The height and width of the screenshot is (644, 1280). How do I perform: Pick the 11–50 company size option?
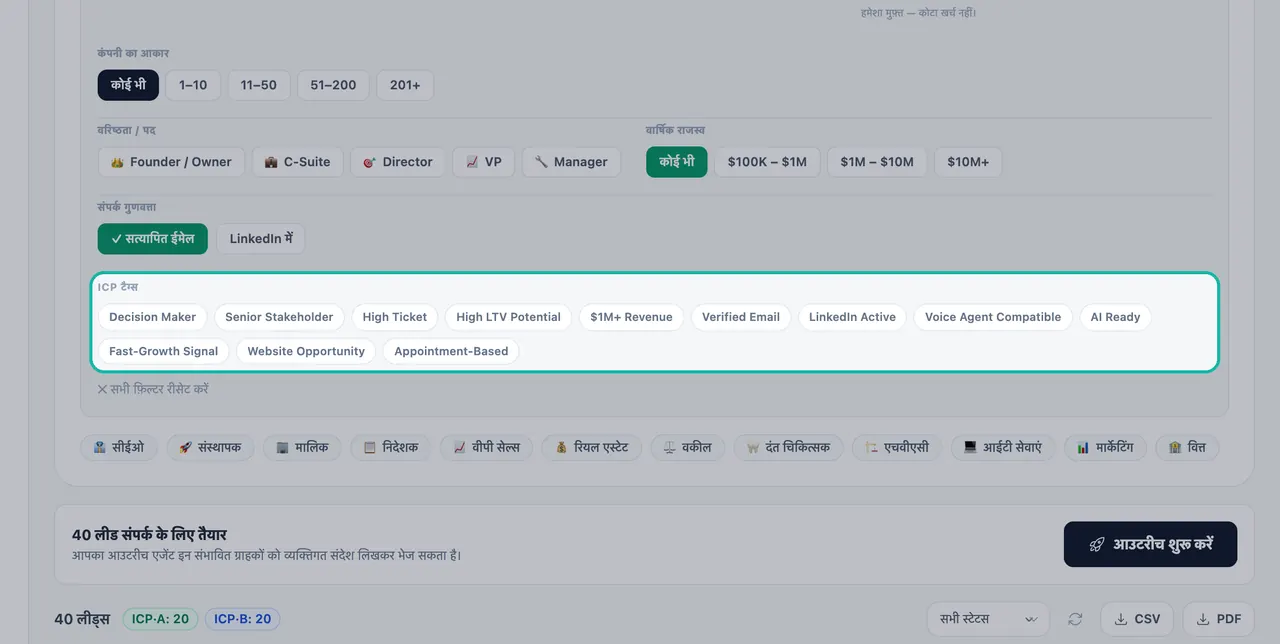pyautogui.click(x=259, y=85)
